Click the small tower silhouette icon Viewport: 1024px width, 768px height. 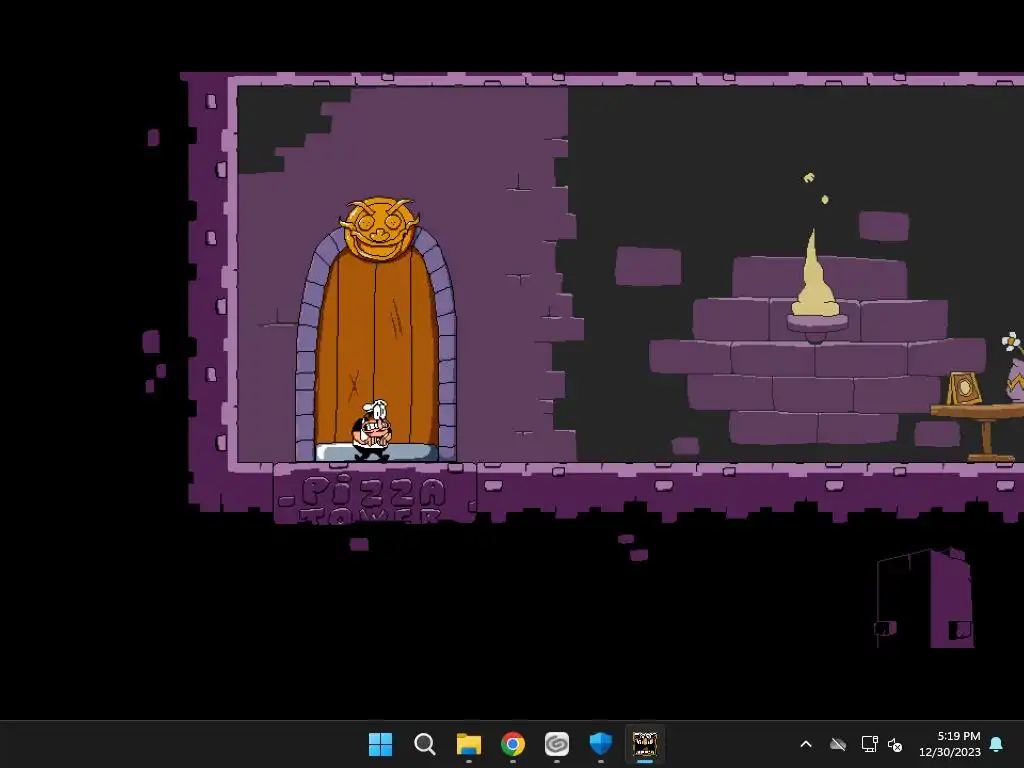tap(923, 598)
